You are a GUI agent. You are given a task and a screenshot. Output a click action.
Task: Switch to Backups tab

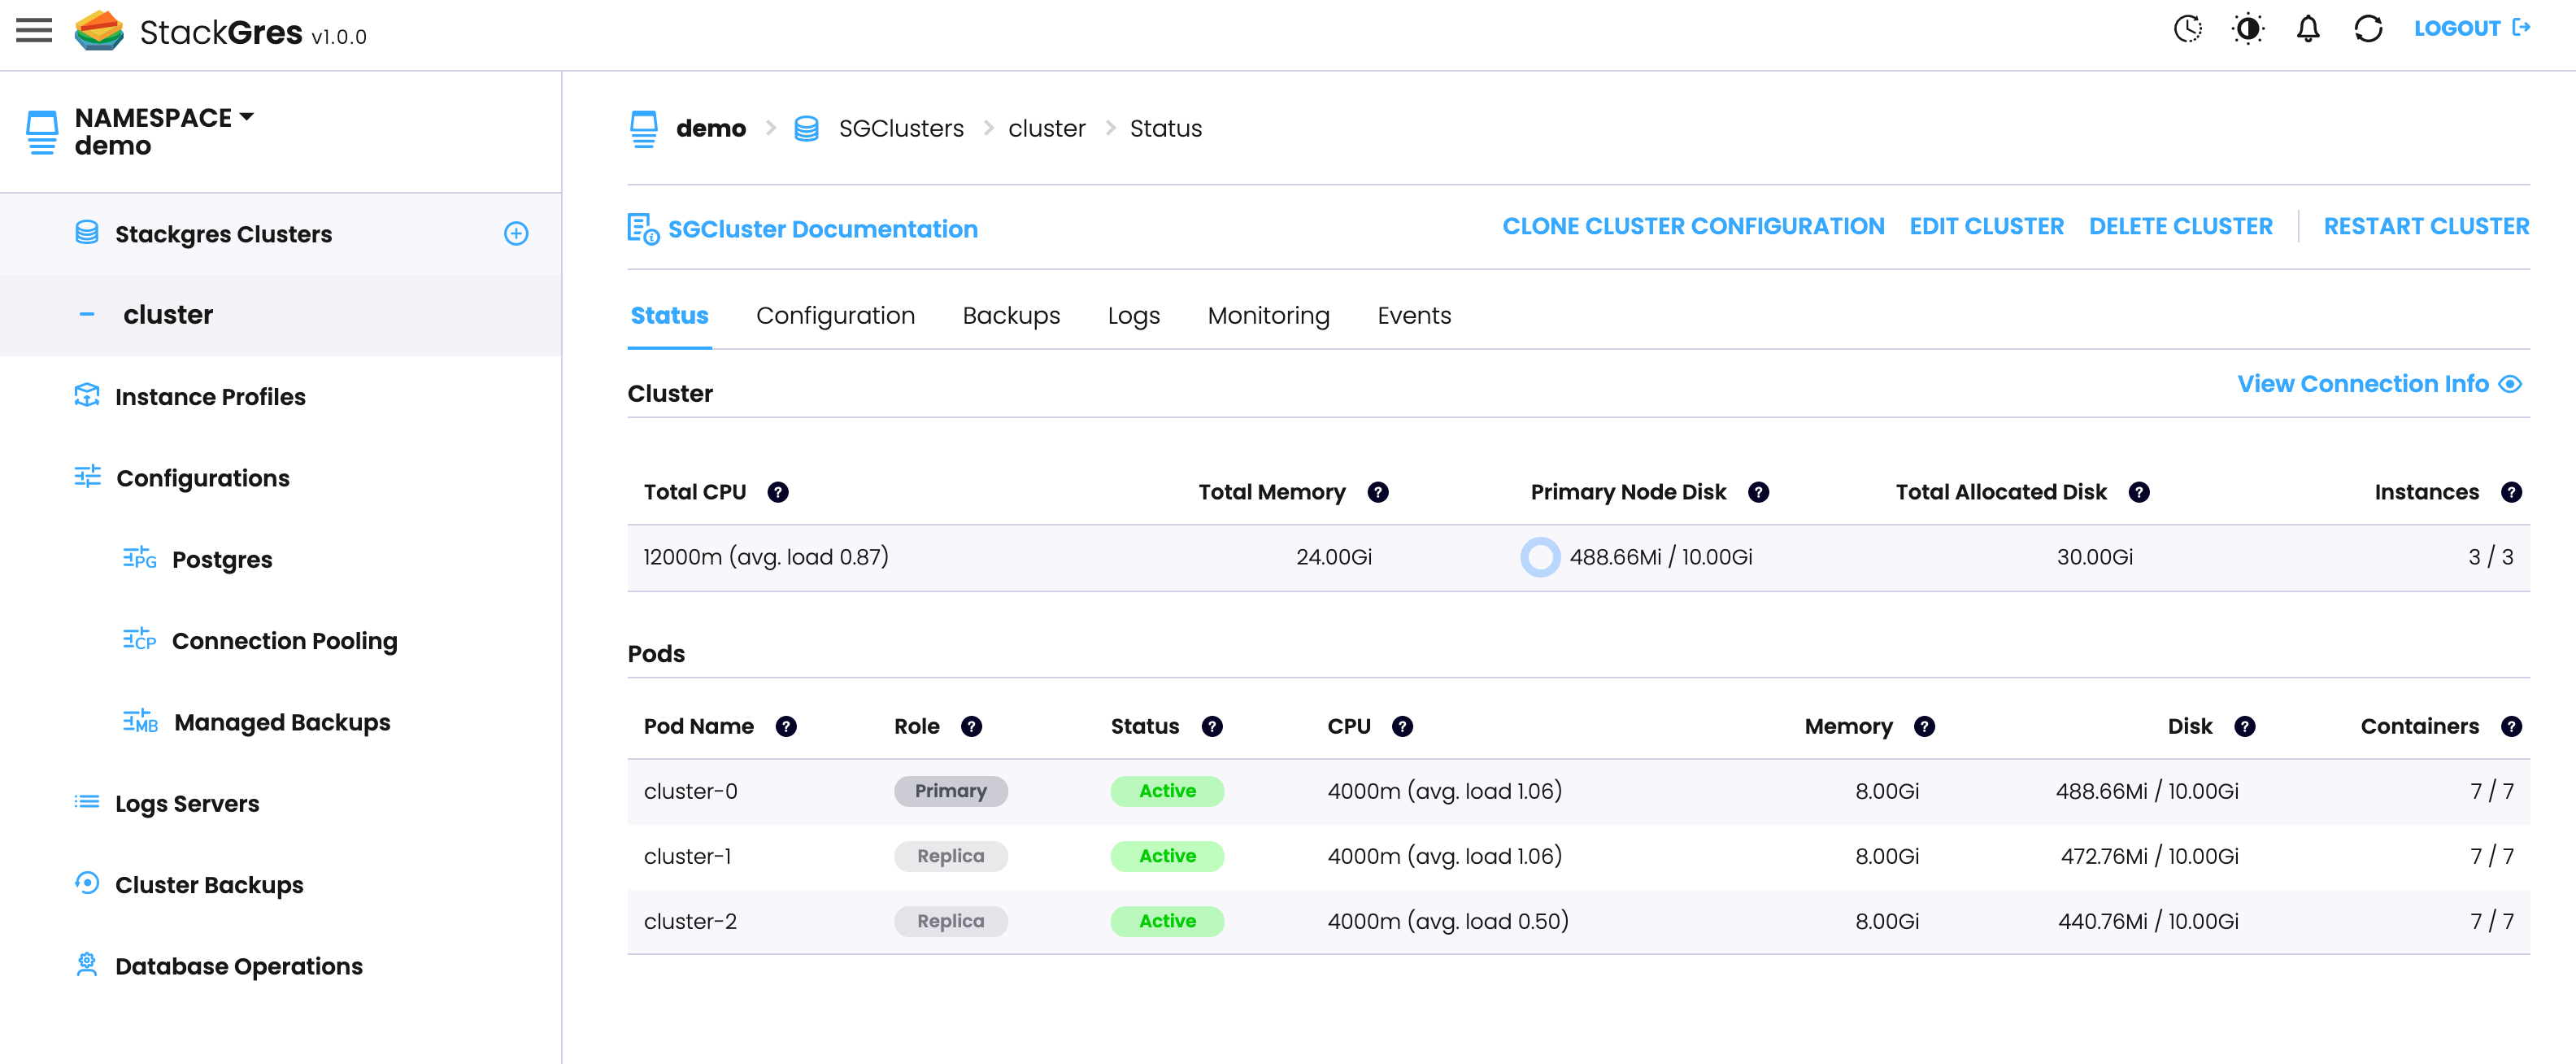click(x=1011, y=316)
